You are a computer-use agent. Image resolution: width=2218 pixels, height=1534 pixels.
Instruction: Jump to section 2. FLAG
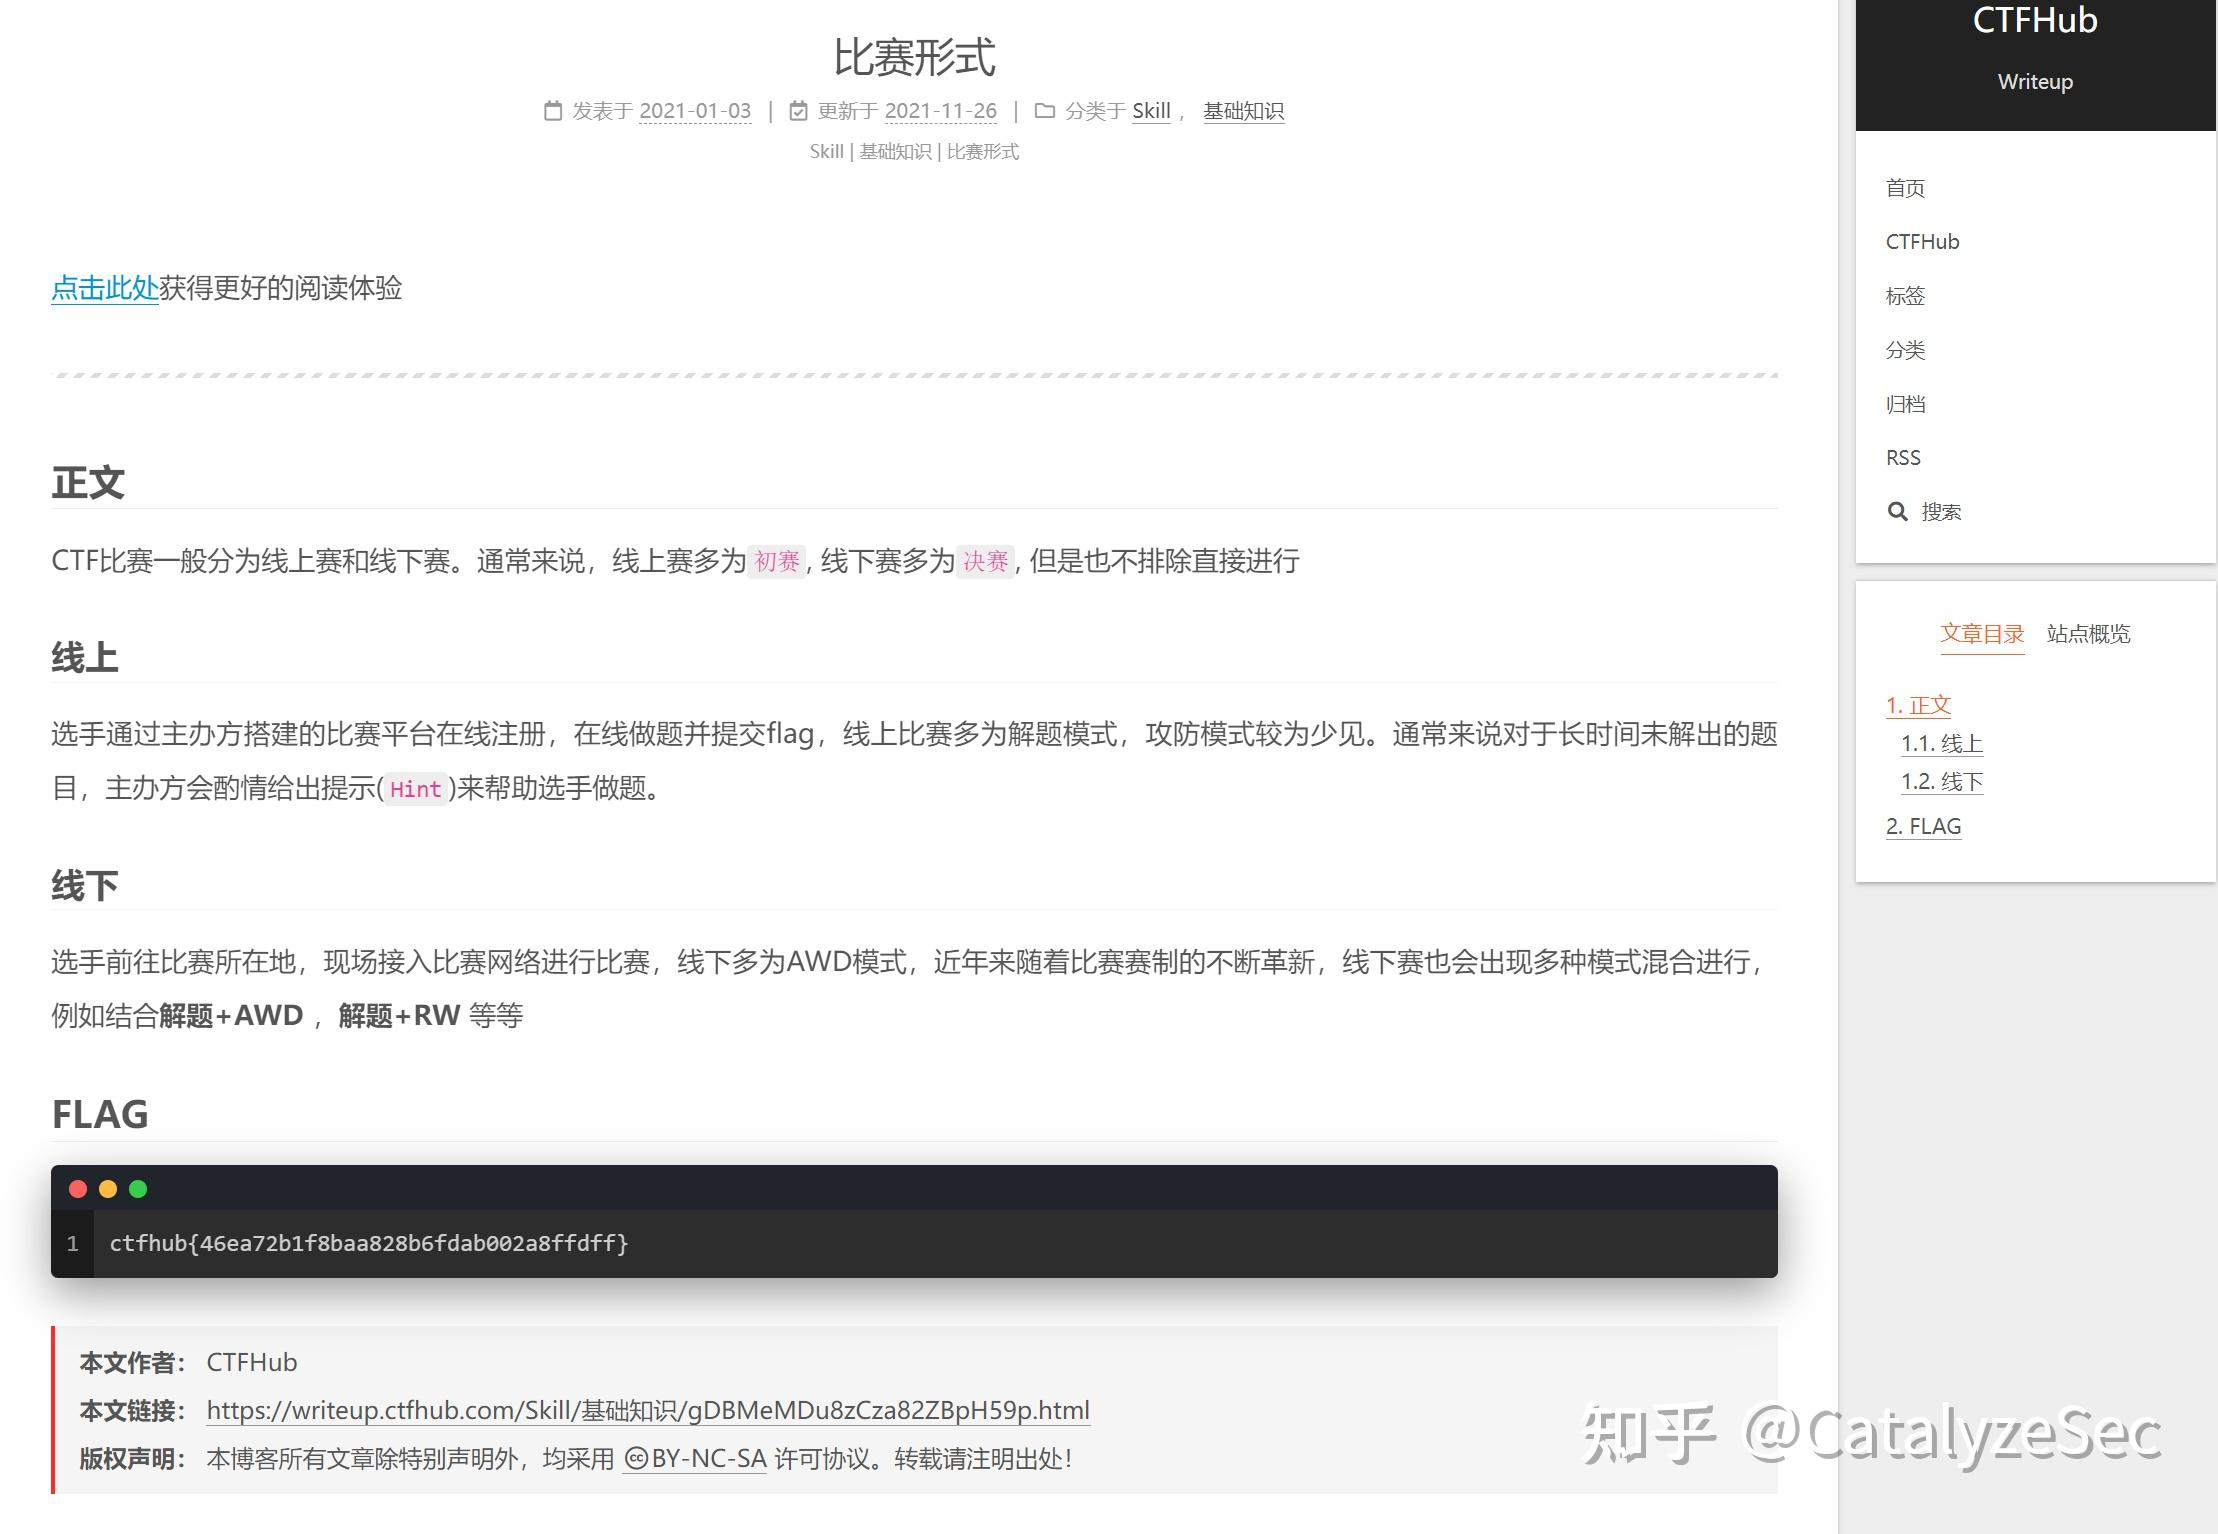pyautogui.click(x=1923, y=825)
